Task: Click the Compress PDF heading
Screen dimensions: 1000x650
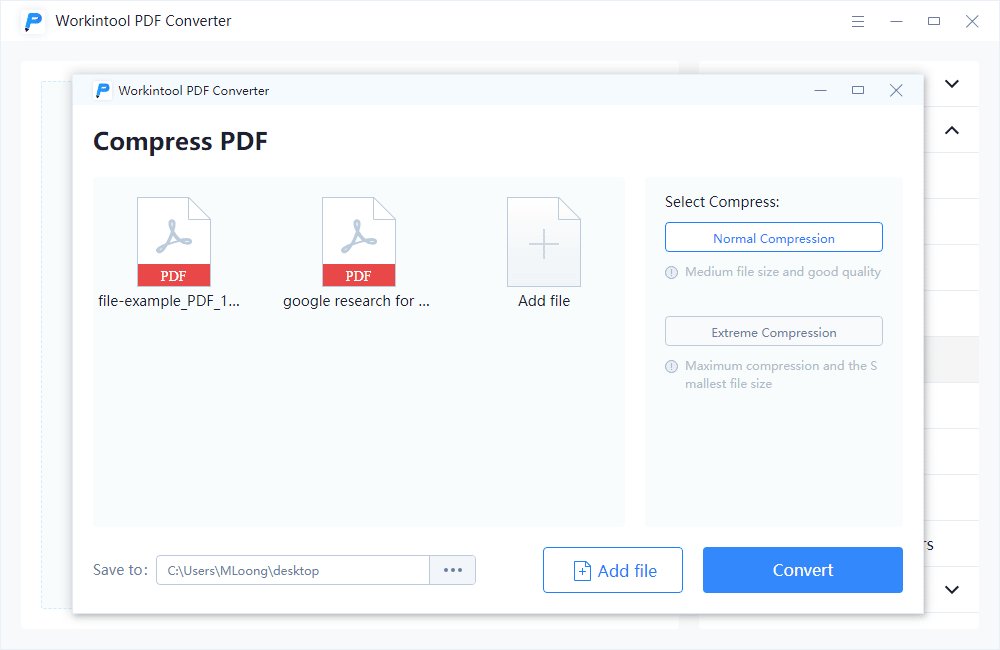Action: coord(180,142)
